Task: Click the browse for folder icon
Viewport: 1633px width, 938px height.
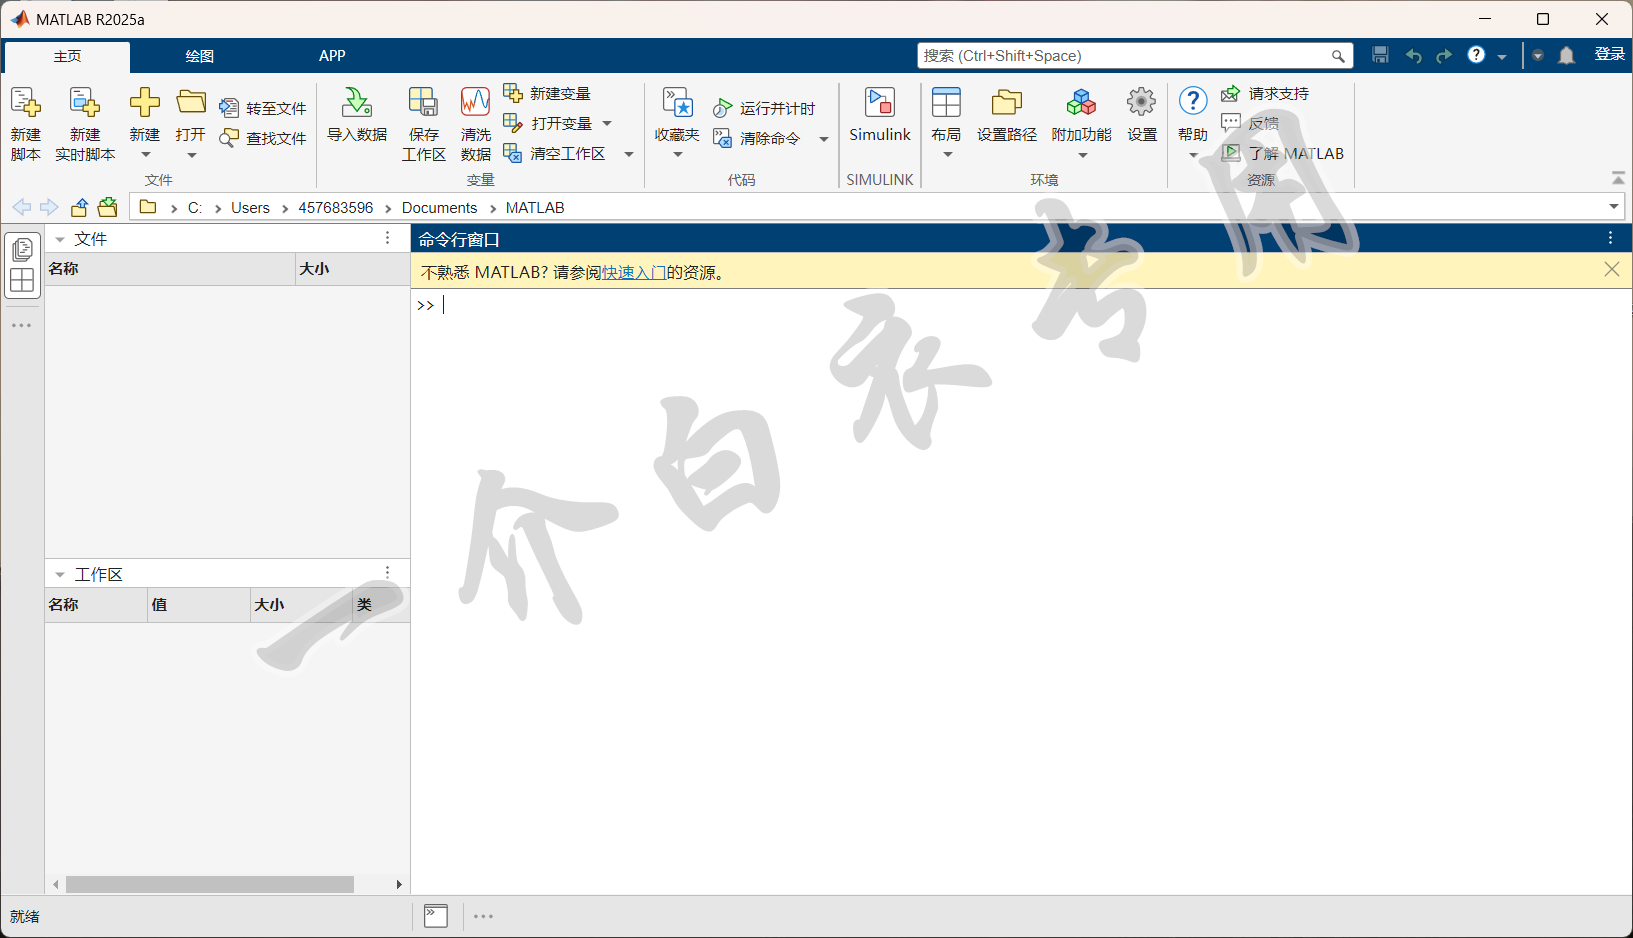Action: coord(107,207)
